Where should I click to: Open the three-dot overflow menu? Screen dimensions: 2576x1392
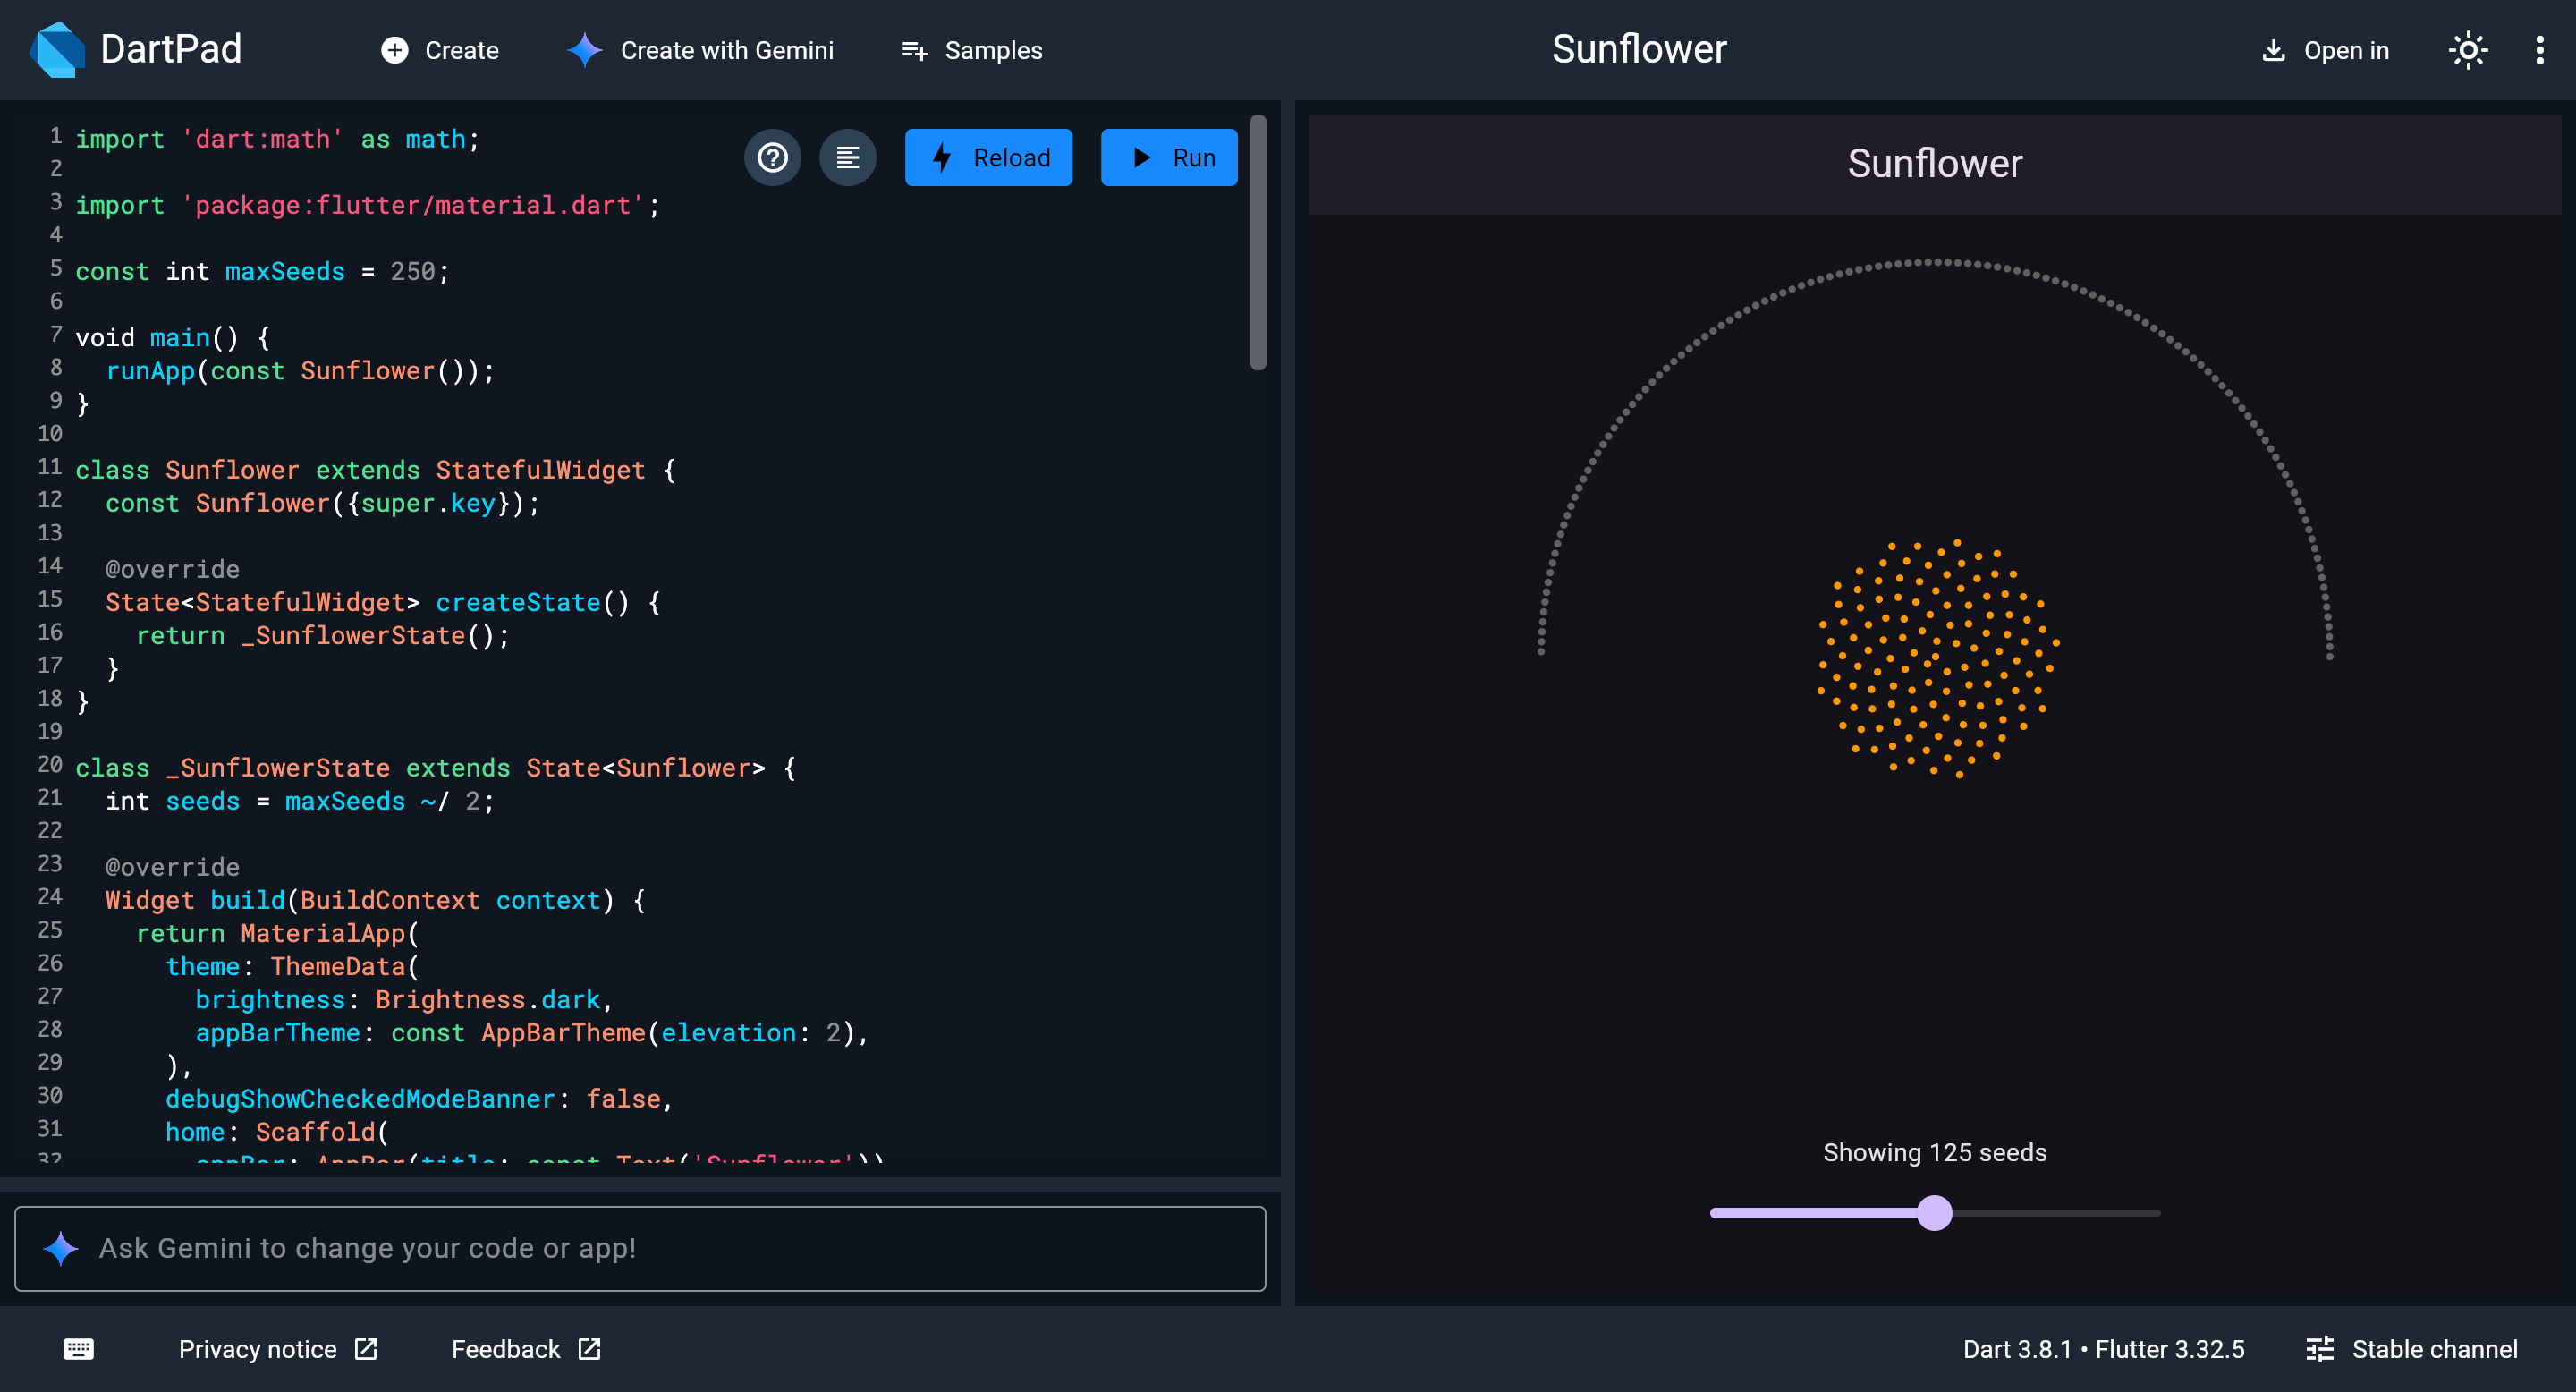tap(2539, 50)
